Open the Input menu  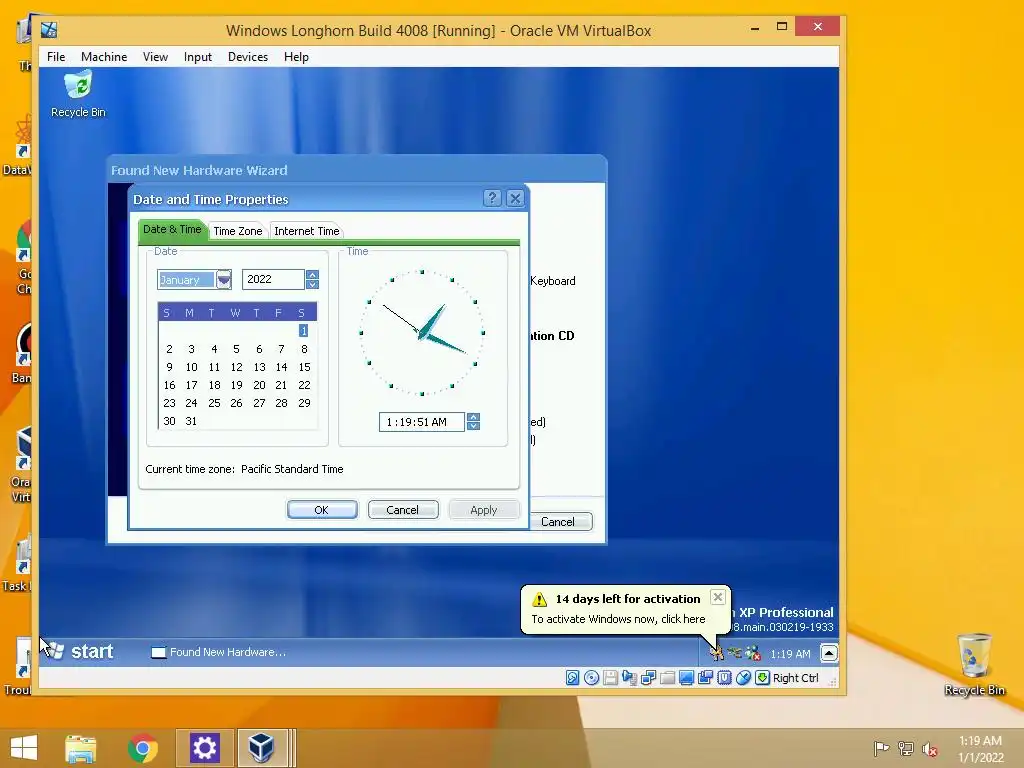coord(198,57)
